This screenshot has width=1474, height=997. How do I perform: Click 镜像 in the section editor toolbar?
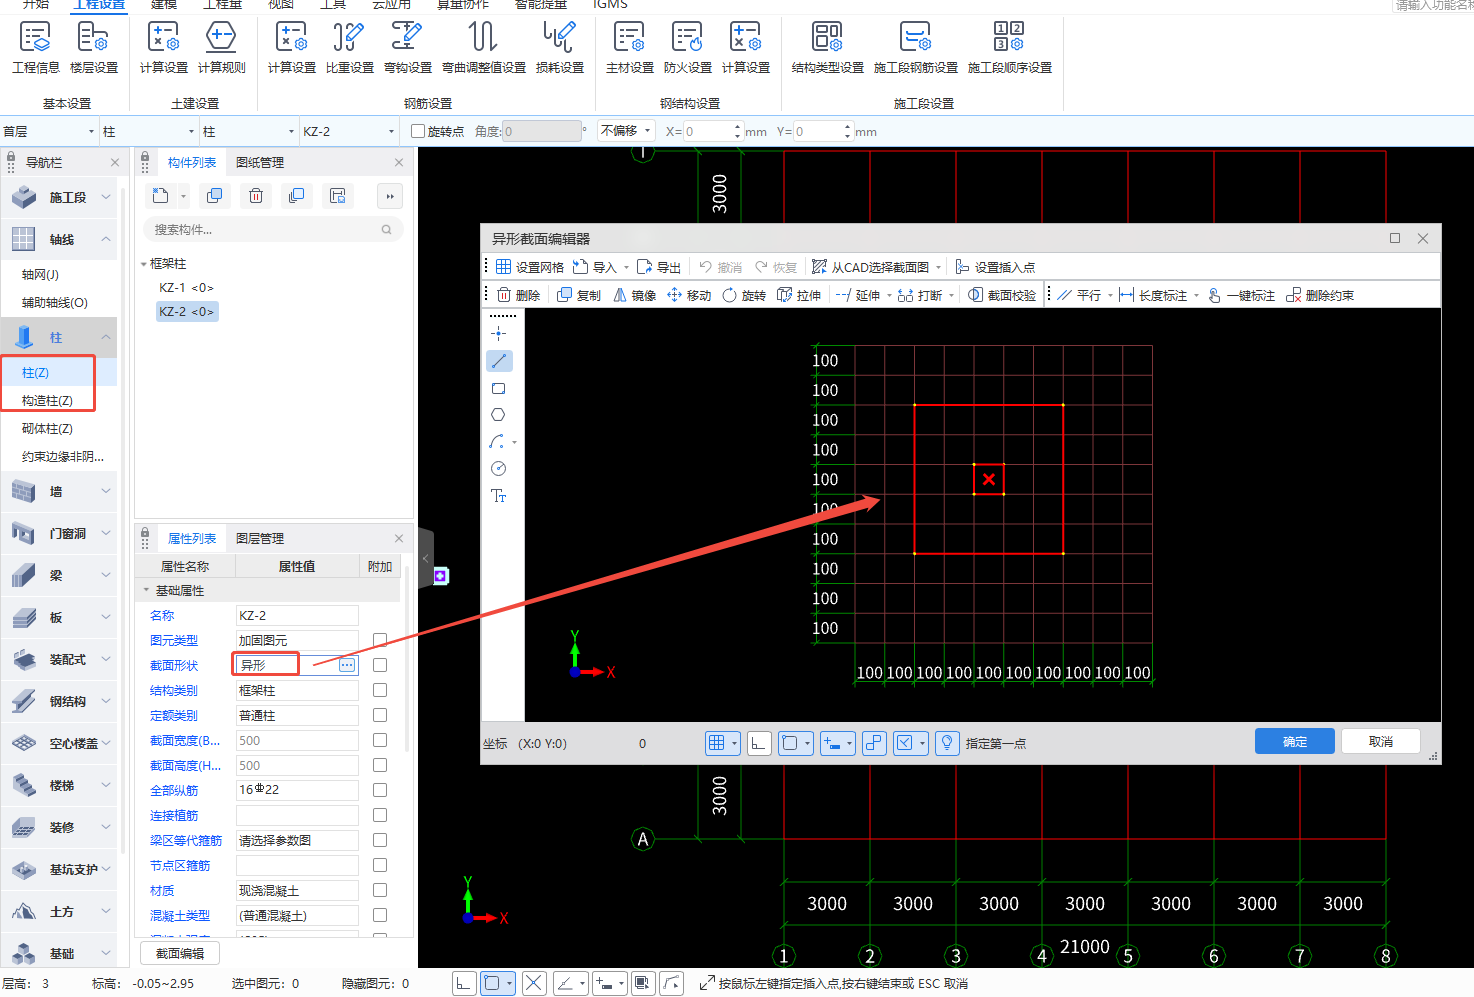click(x=634, y=295)
